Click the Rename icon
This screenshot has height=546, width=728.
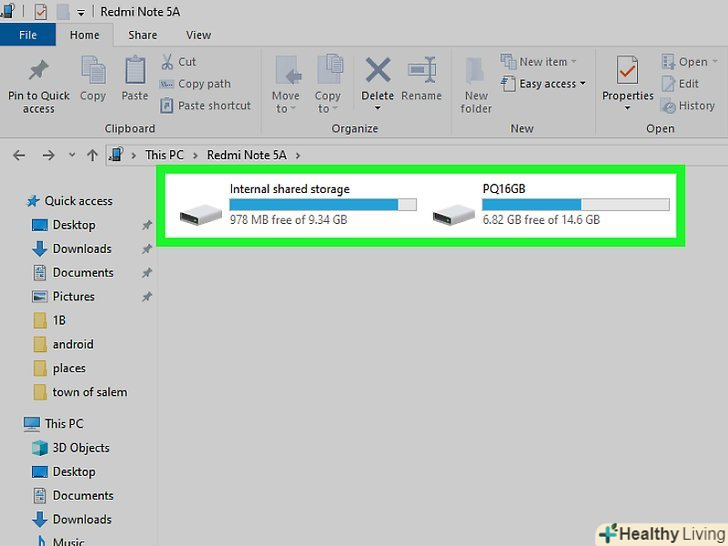[x=422, y=70]
